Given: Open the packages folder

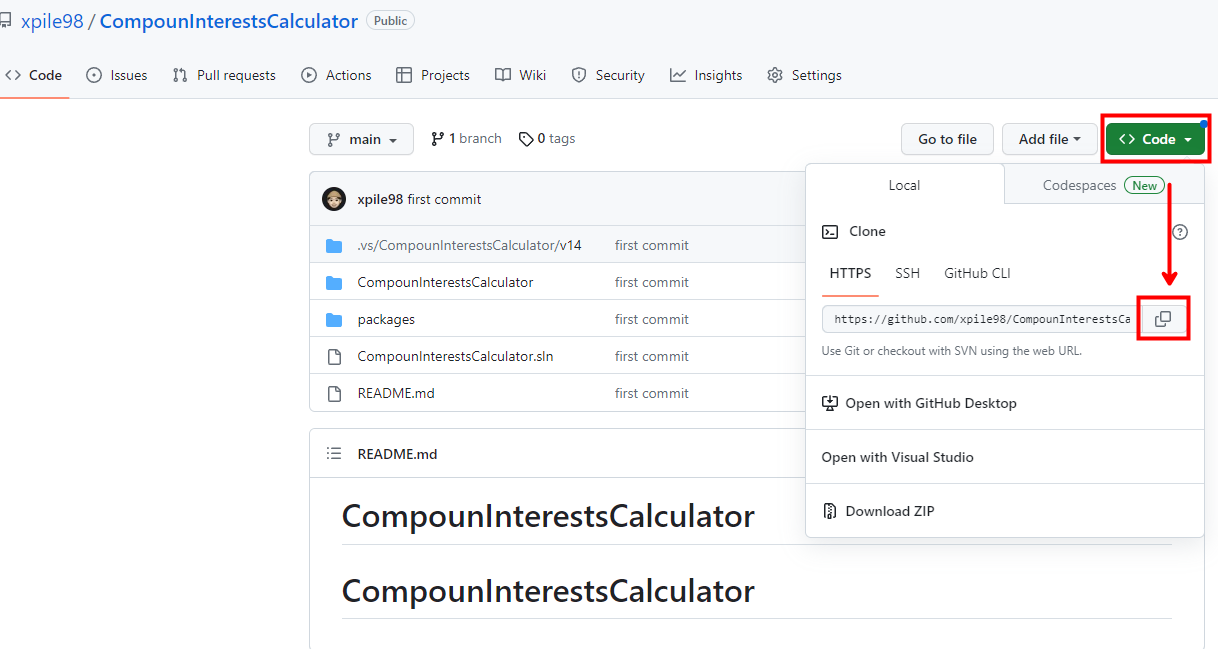Looking at the screenshot, I should point(386,320).
